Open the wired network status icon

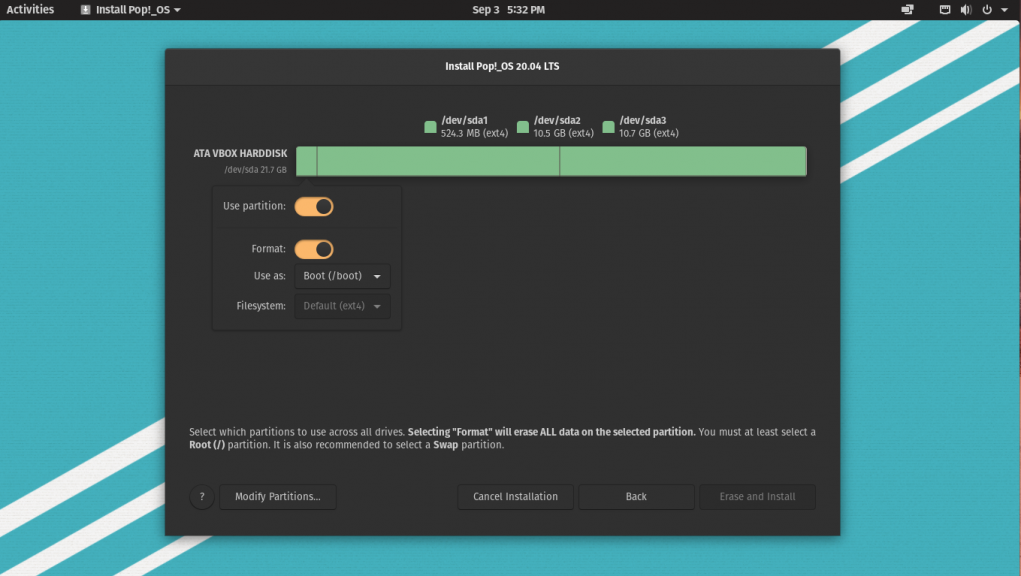pos(944,10)
